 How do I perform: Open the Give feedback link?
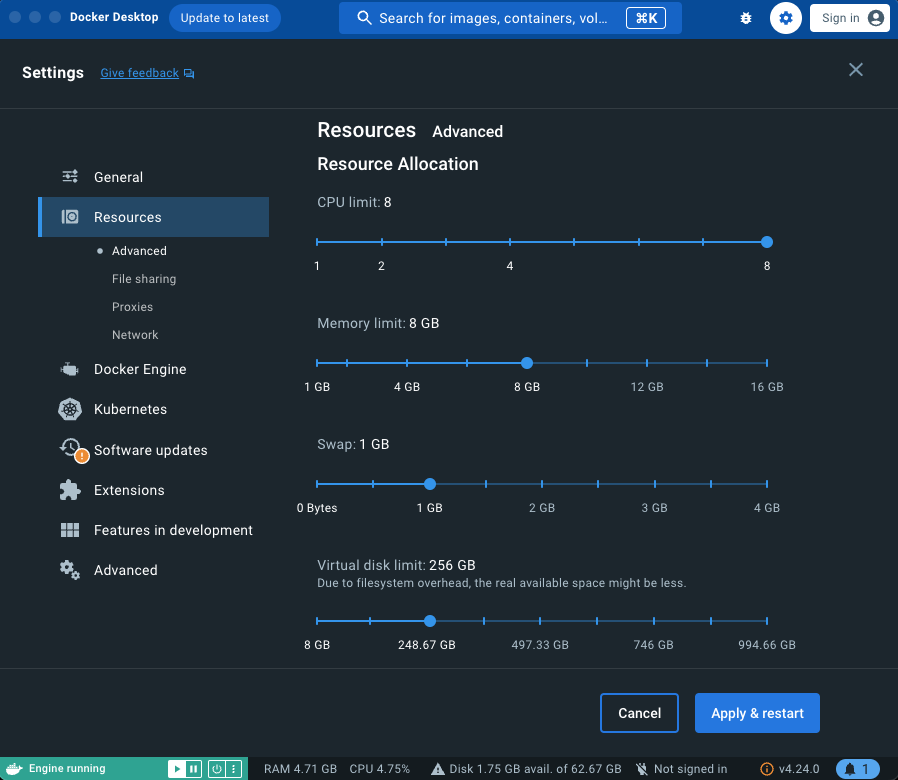coord(139,73)
